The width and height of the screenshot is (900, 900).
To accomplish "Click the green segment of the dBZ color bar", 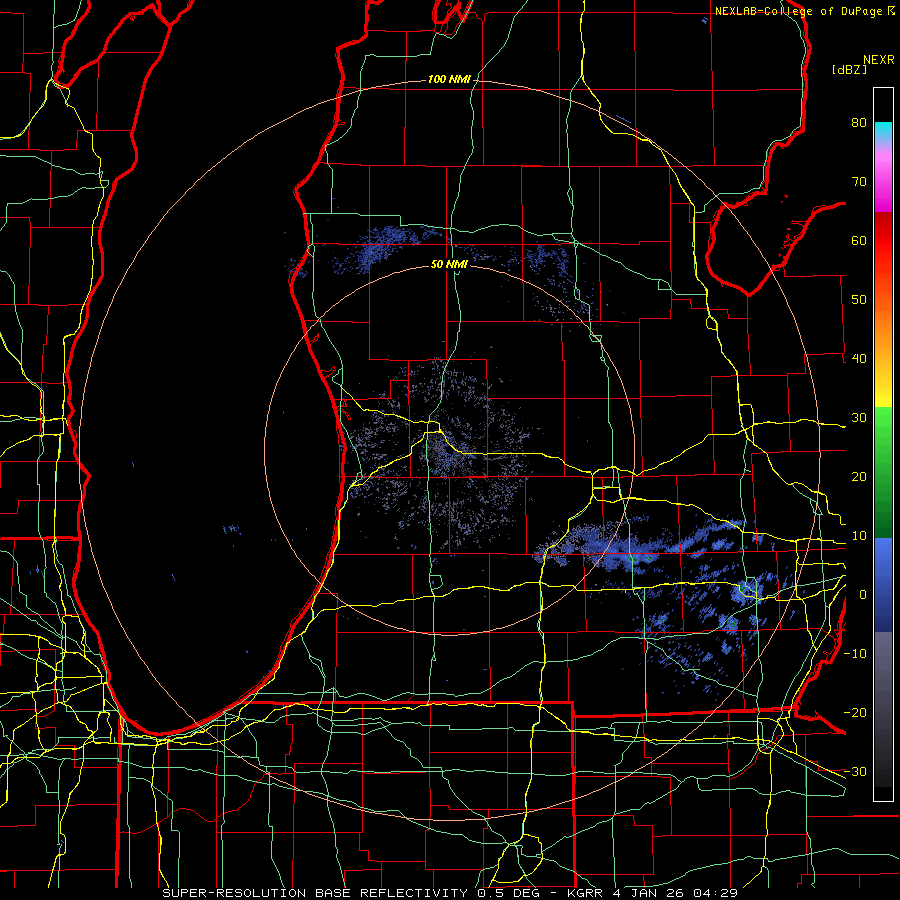I will tap(883, 472).
